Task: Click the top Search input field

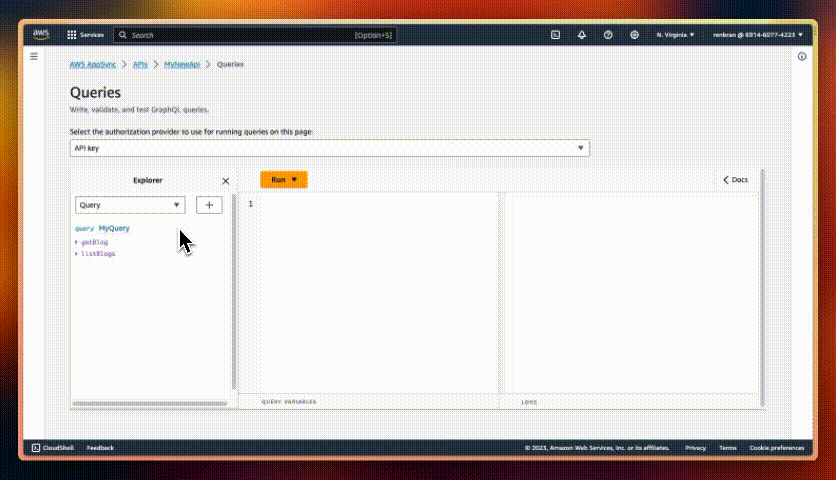Action: (255, 35)
